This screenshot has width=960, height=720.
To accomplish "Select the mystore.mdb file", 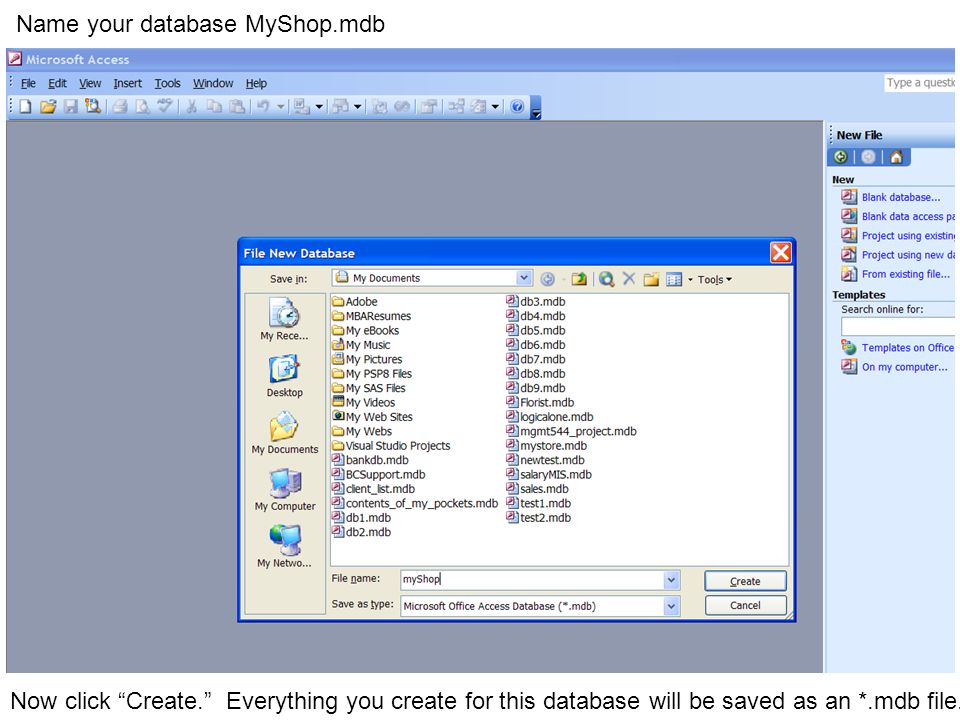I will [x=546, y=446].
